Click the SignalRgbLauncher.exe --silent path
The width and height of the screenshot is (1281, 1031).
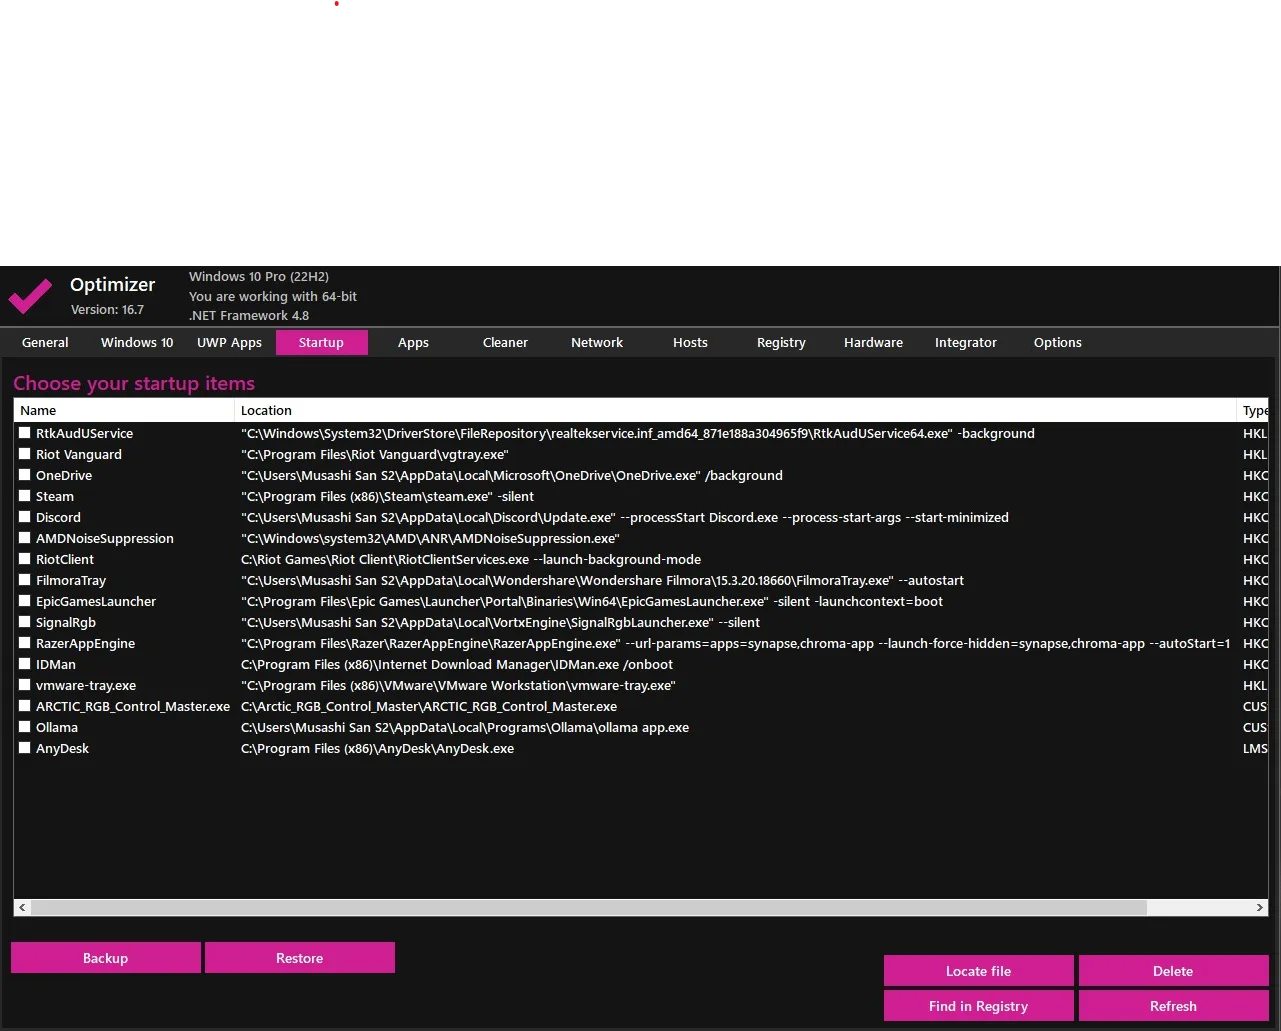tap(500, 622)
